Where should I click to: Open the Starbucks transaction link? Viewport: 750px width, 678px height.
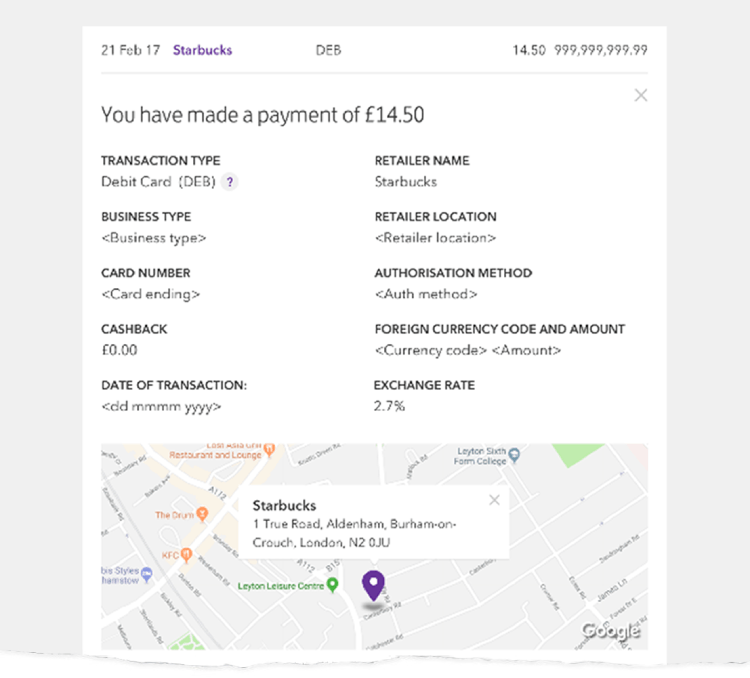[x=202, y=50]
